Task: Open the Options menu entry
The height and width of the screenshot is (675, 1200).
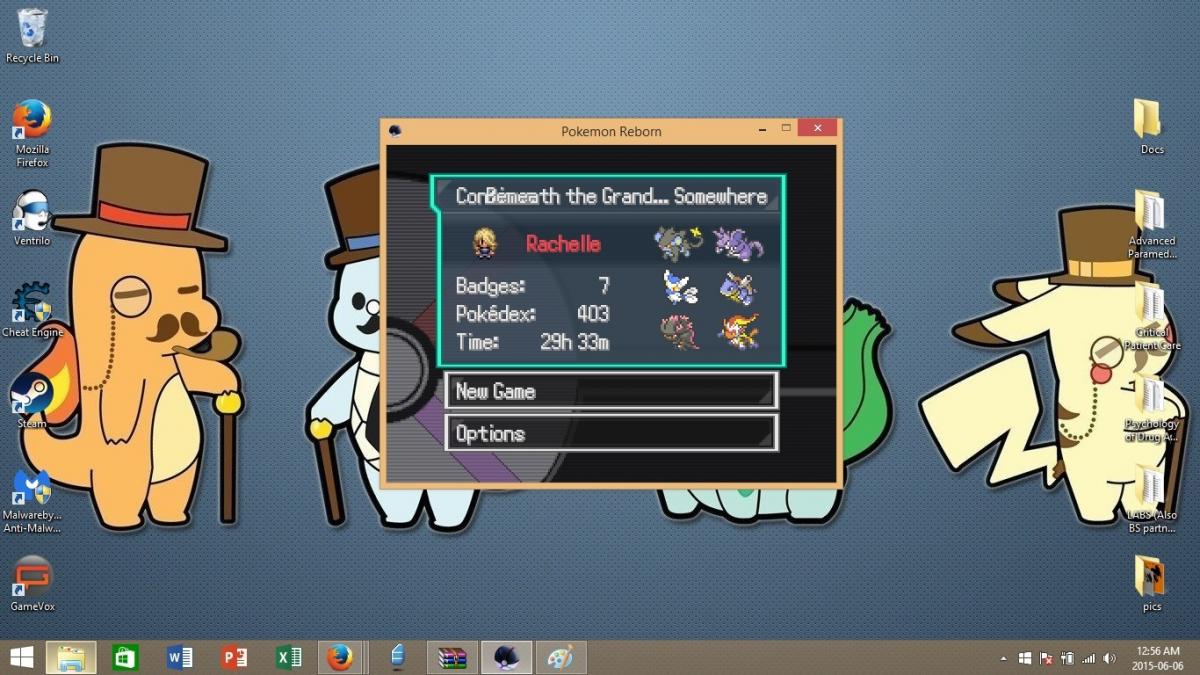Action: pos(610,433)
